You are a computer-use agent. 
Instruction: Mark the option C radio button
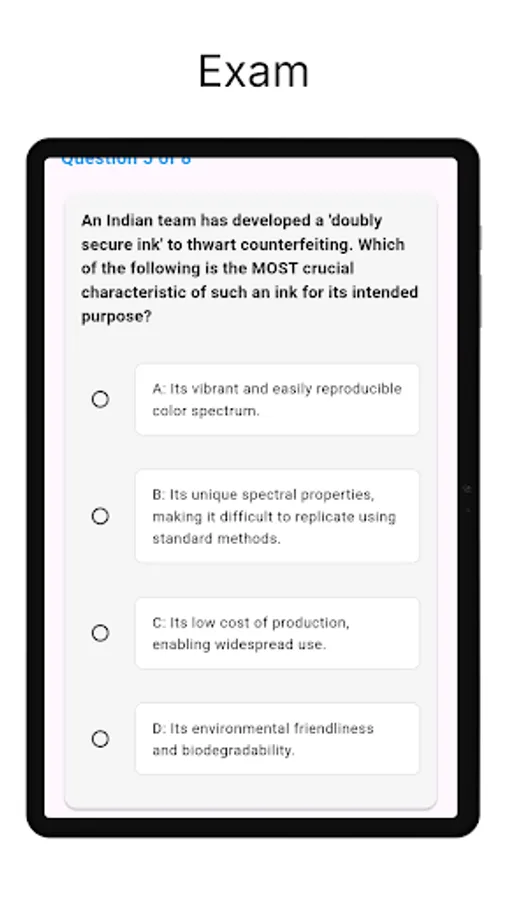100,633
